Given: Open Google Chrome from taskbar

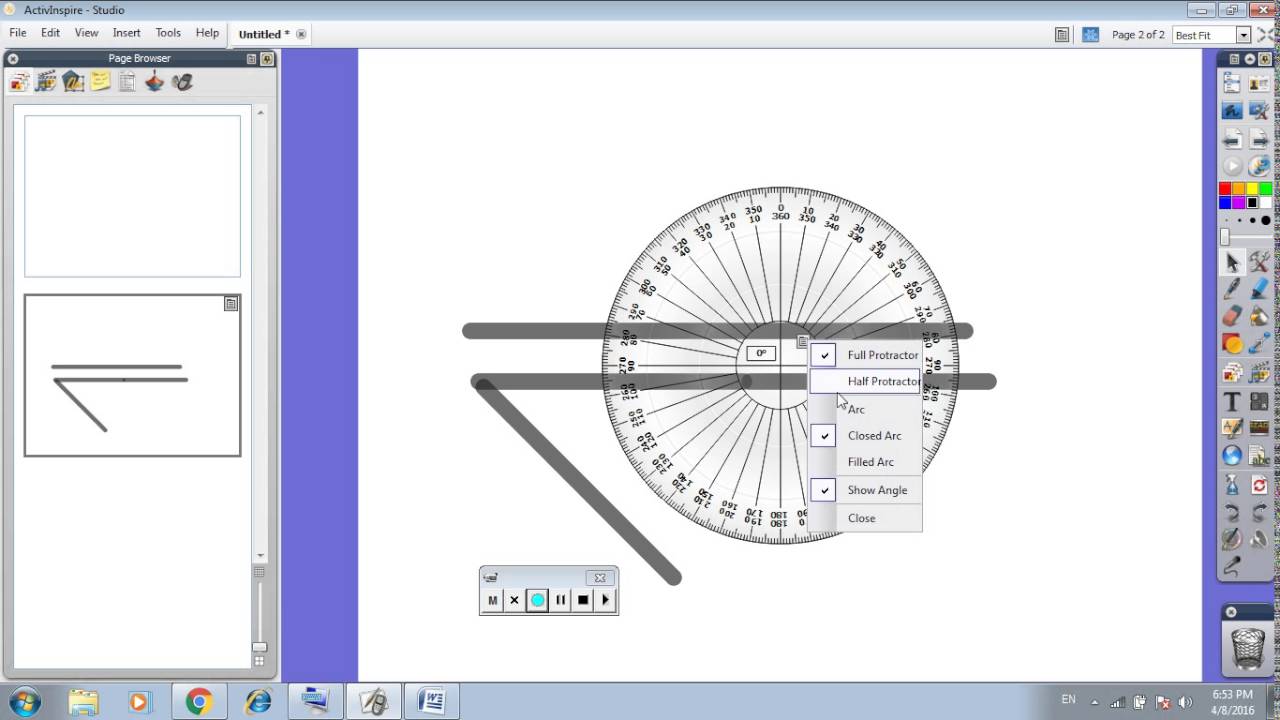Looking at the screenshot, I should (x=198, y=702).
